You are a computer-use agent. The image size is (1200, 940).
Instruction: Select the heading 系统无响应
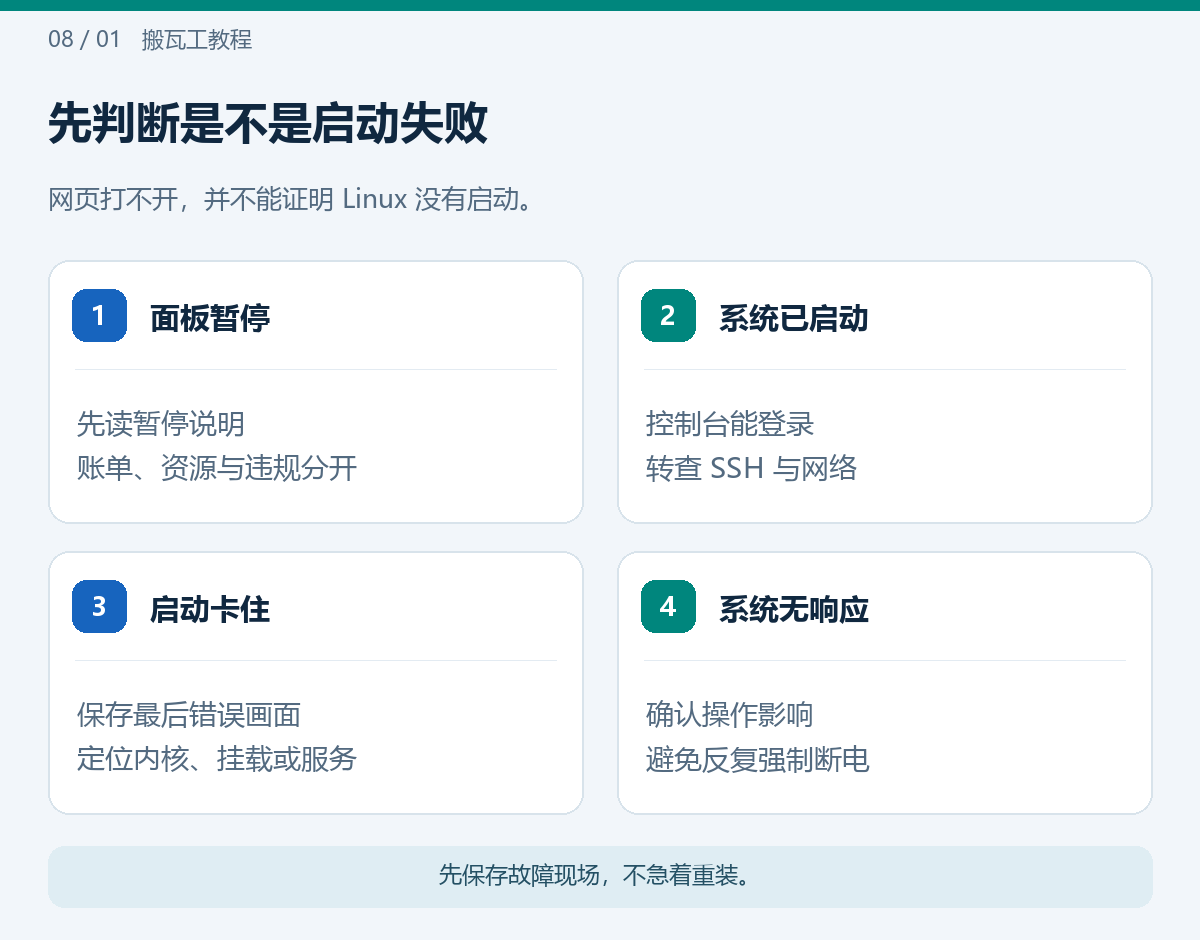tap(794, 609)
